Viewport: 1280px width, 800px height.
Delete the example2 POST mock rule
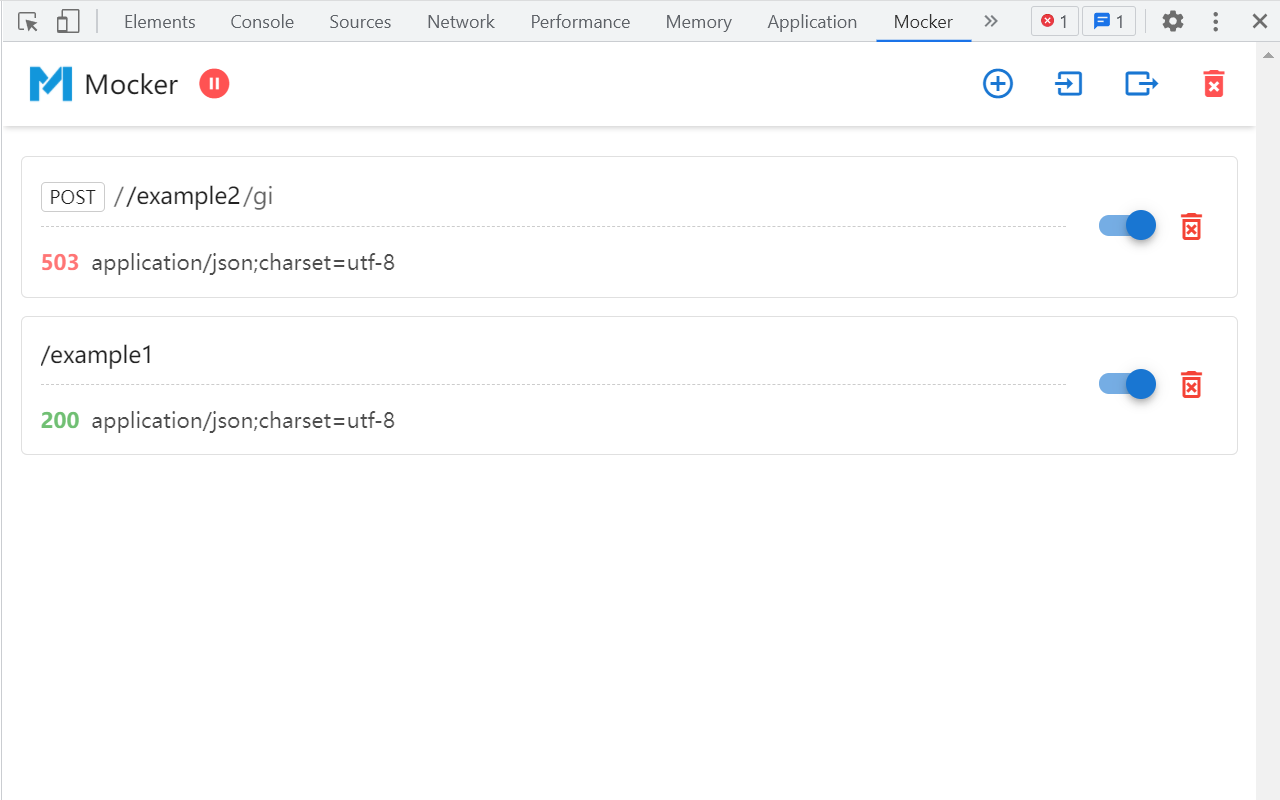click(1191, 227)
